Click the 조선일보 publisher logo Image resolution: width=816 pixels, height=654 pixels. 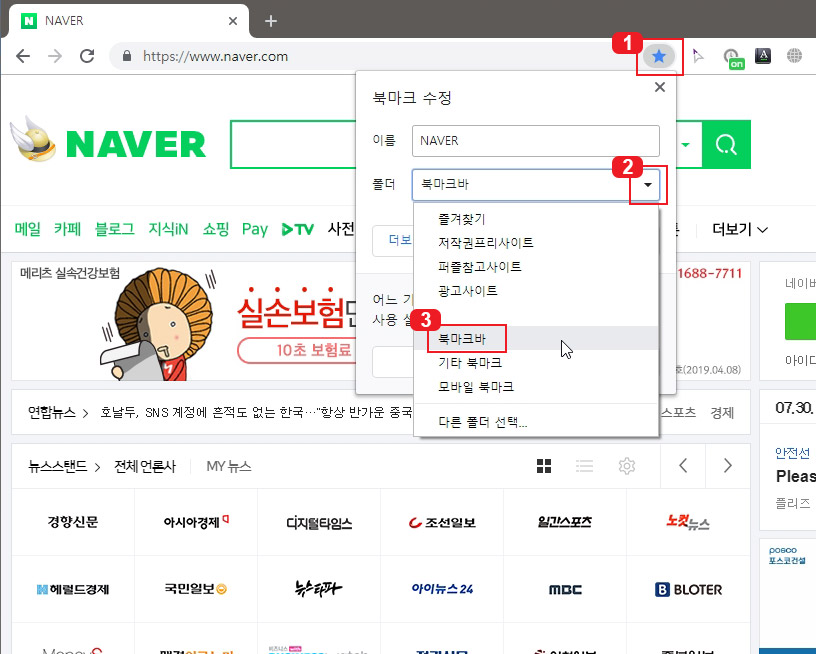pyautogui.click(x=442, y=522)
